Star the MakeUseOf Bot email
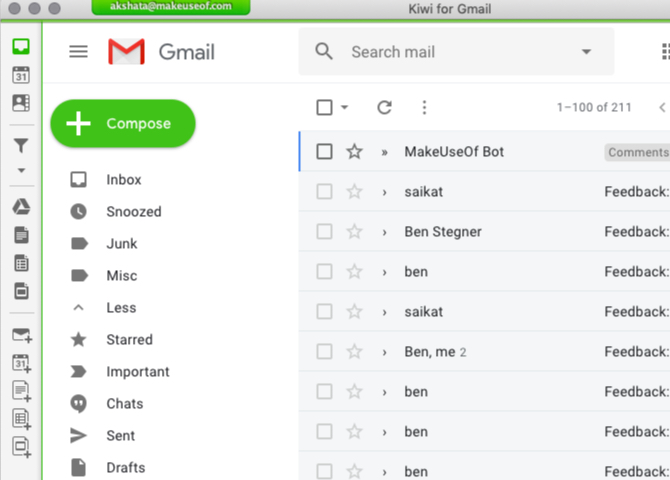 354,152
